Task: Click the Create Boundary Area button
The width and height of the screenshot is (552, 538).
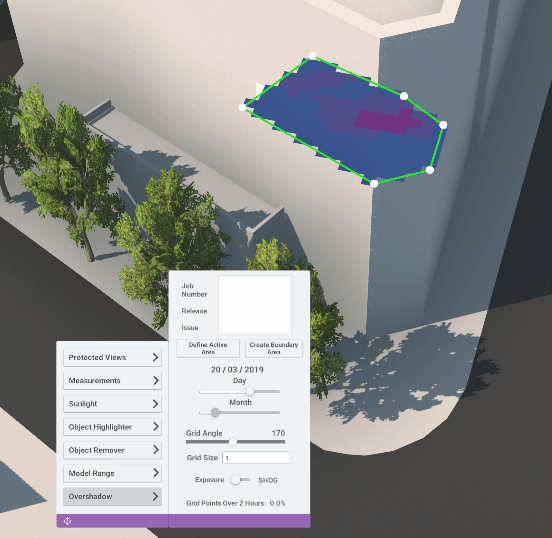Action: point(274,348)
